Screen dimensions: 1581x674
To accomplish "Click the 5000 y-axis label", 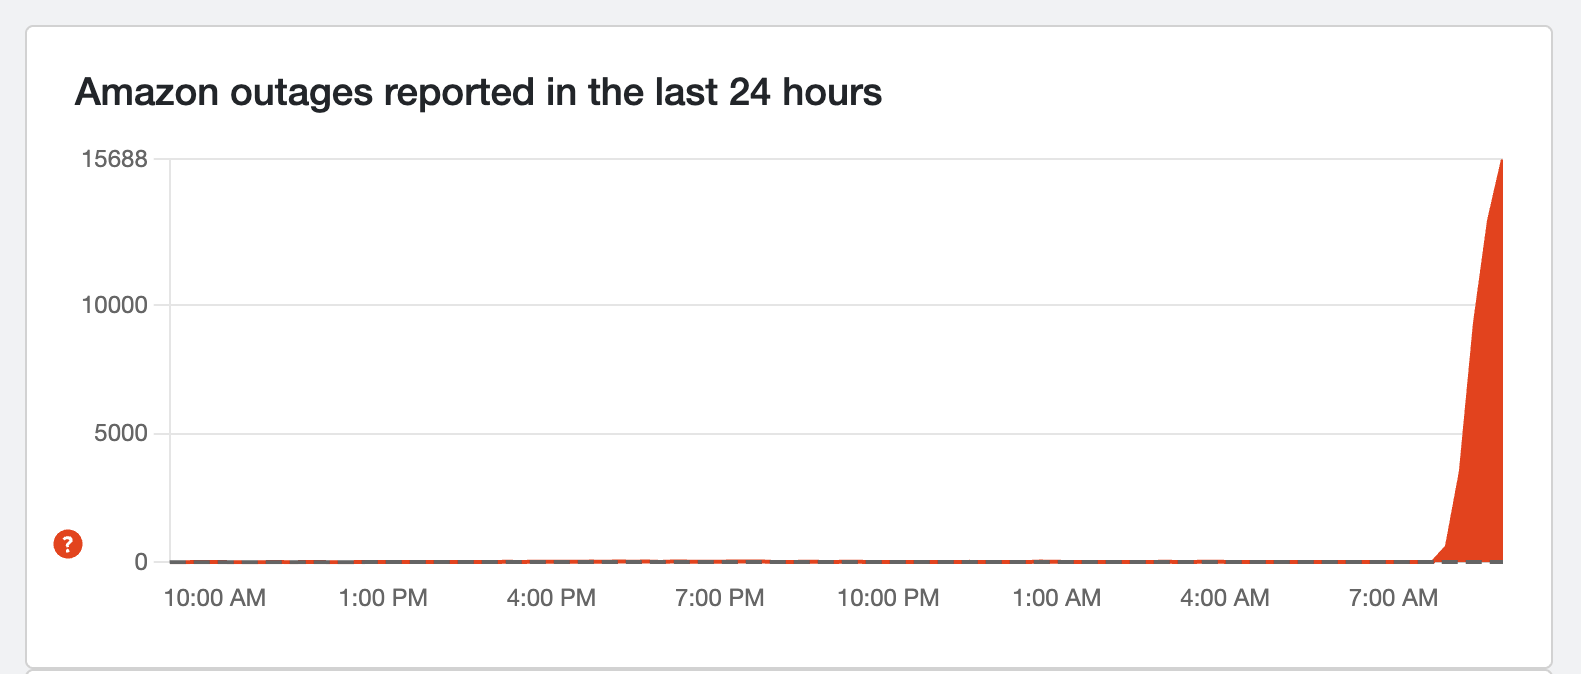I will (x=120, y=433).
